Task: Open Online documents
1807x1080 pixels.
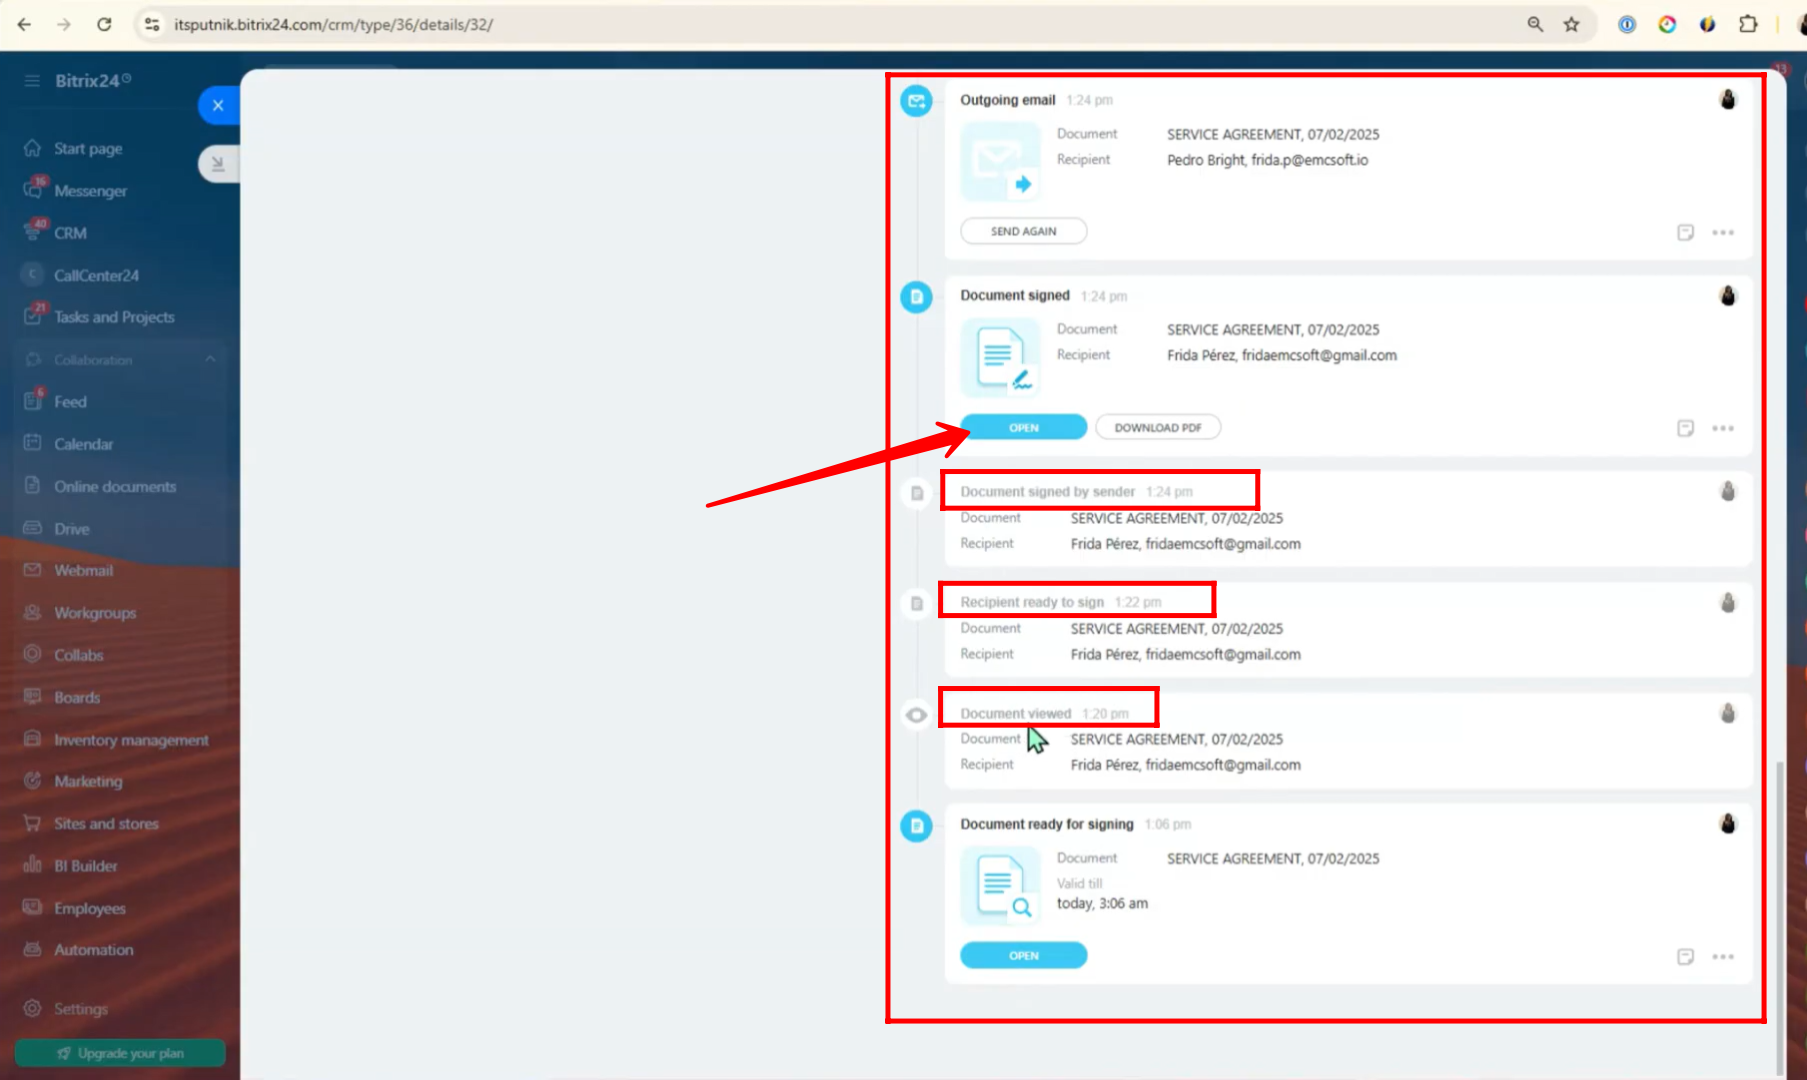Action: point(115,486)
